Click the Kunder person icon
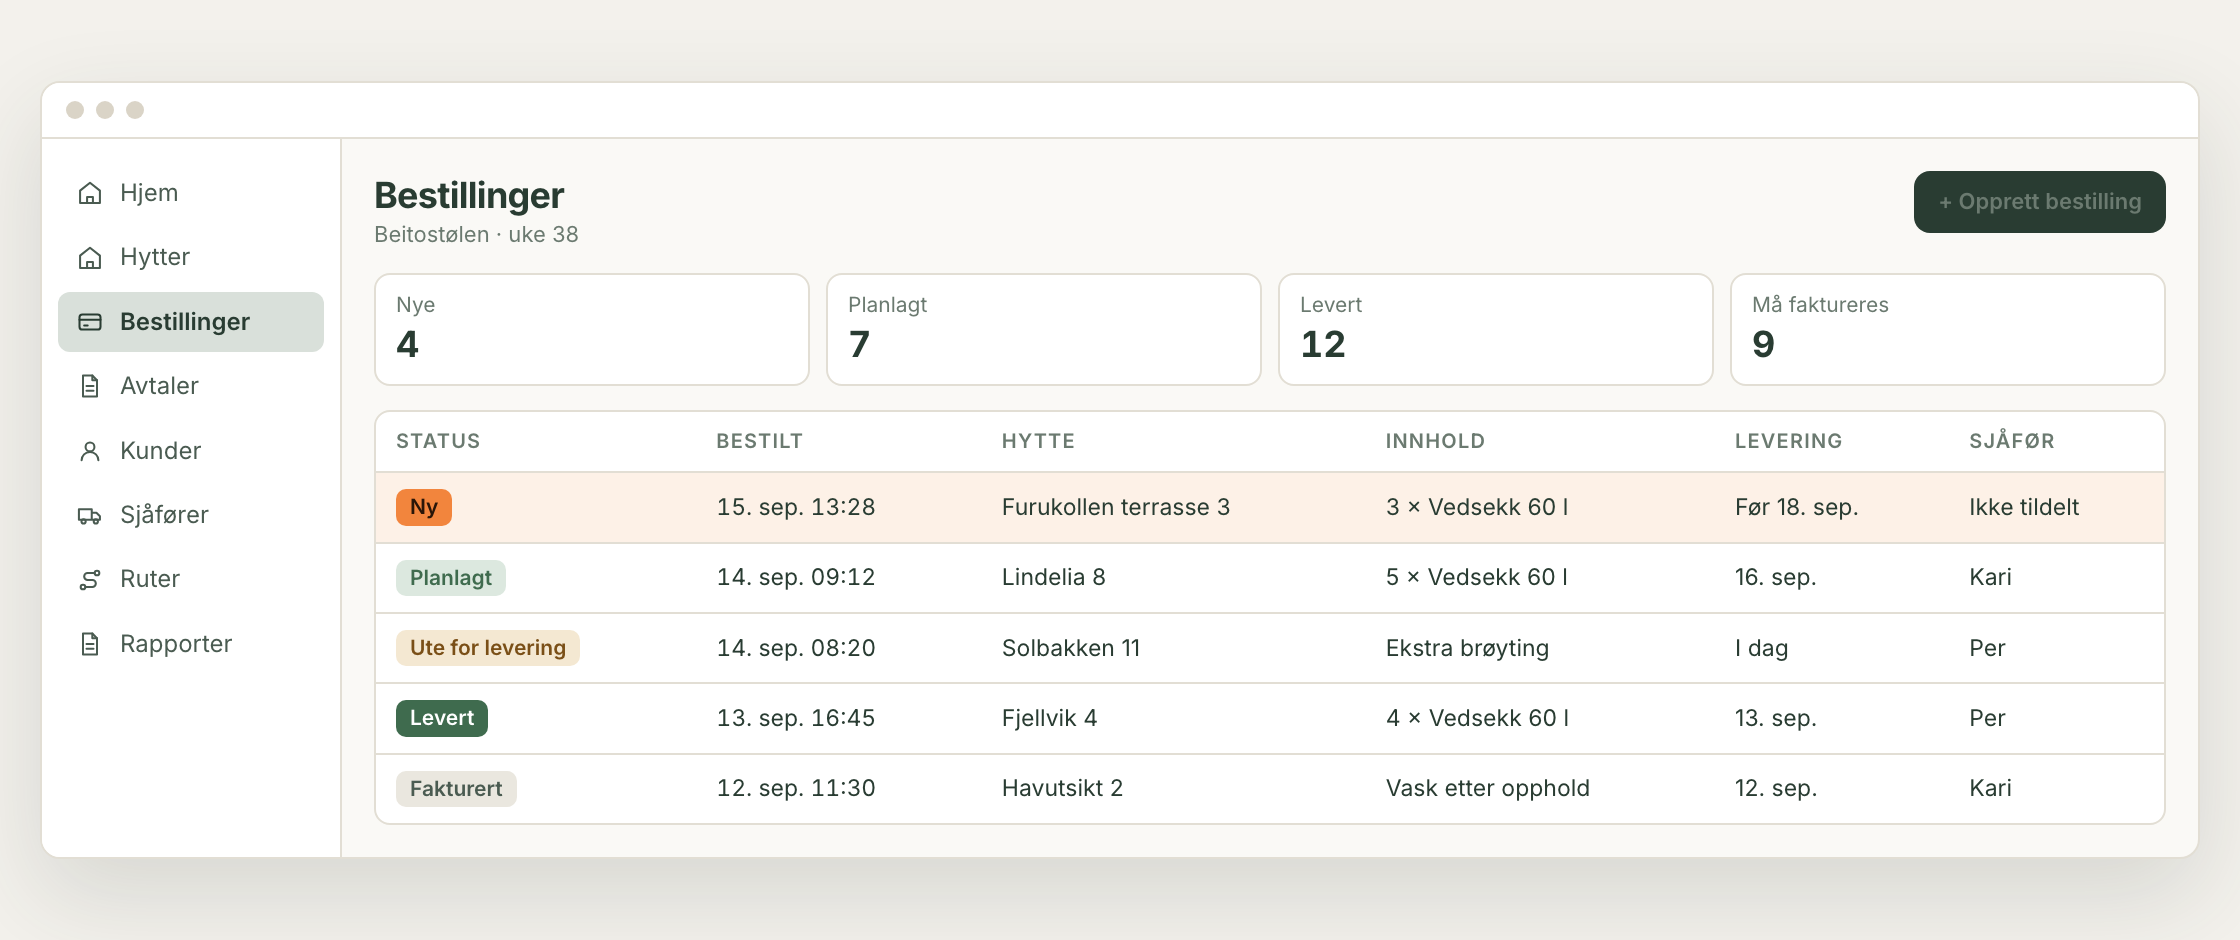Screen dimensions: 2240x940 point(90,451)
